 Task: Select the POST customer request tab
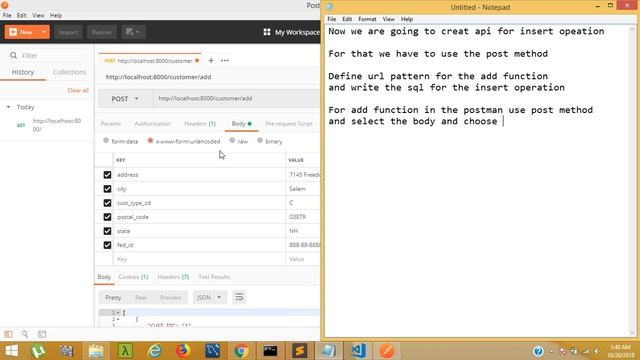click(150, 61)
